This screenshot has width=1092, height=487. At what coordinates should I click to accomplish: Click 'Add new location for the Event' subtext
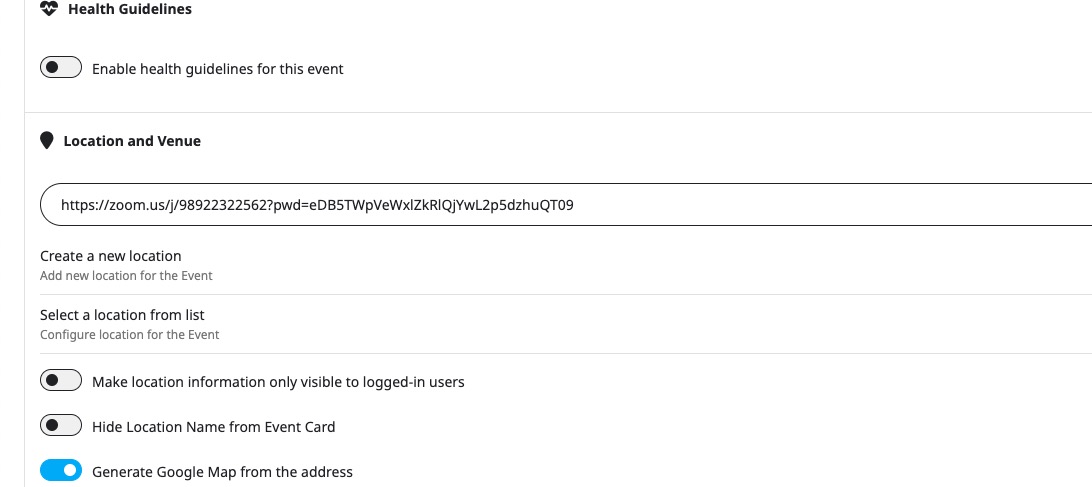pos(126,275)
